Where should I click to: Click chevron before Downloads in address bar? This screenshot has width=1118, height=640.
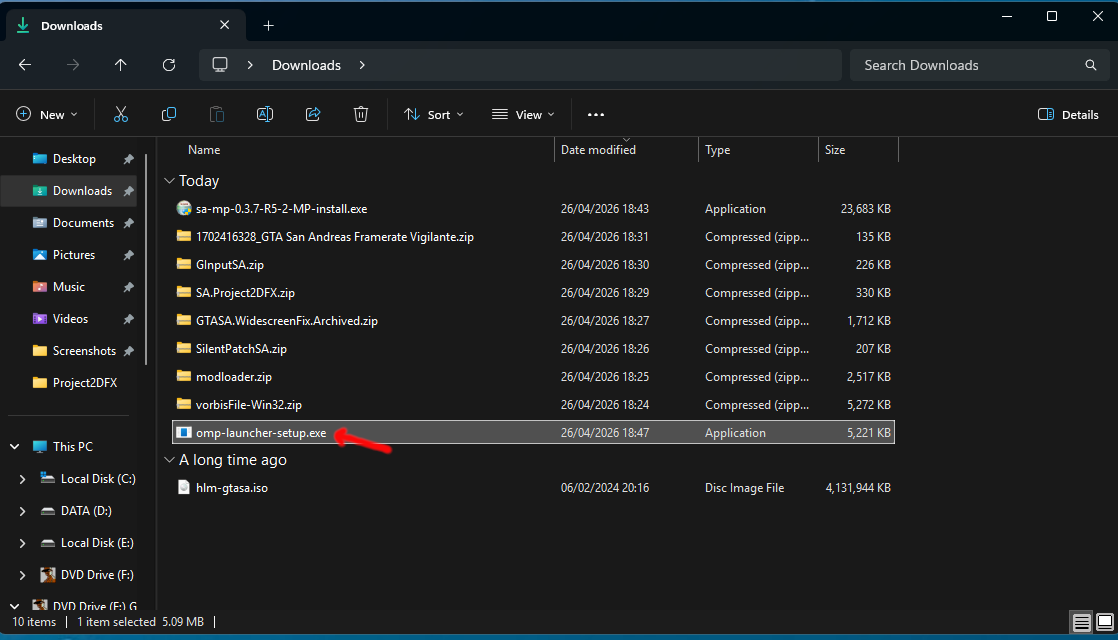coord(250,65)
